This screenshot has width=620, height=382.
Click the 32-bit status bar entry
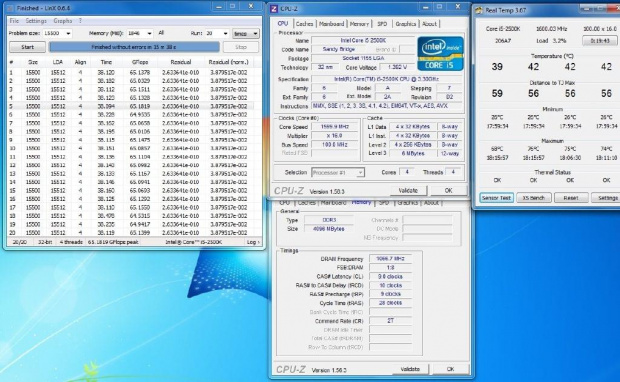tap(45, 242)
